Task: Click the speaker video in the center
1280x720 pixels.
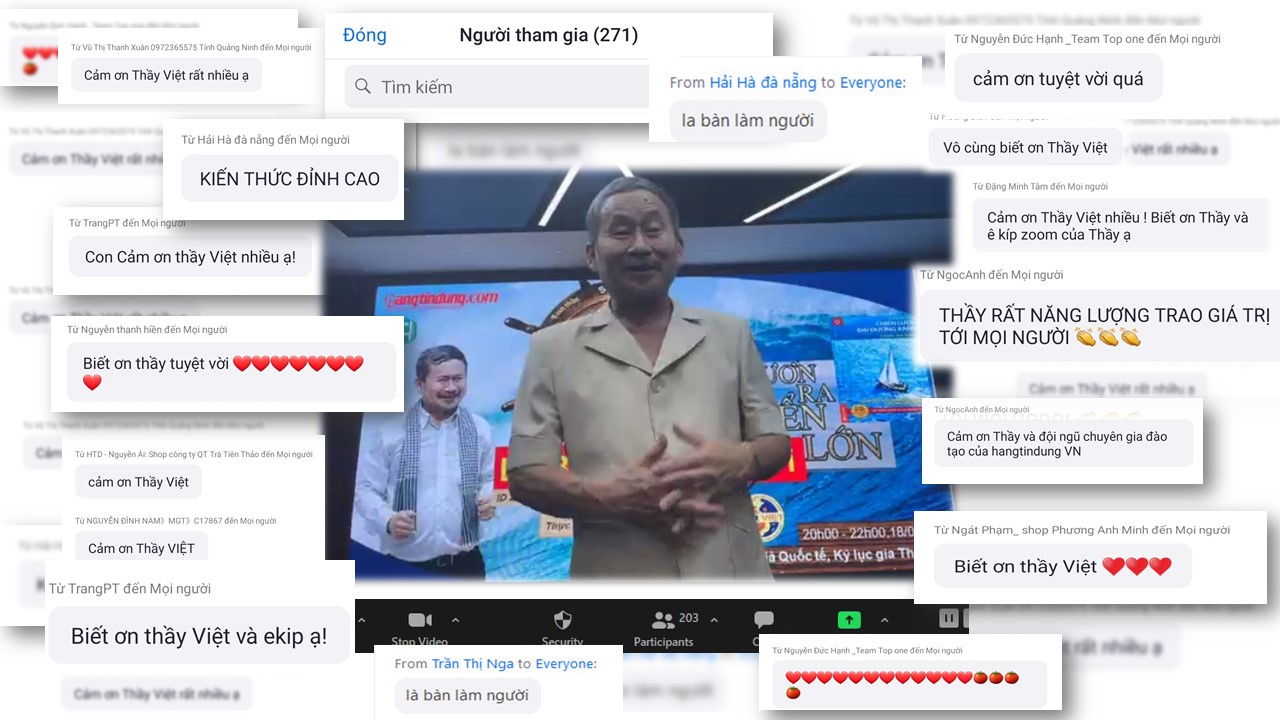Action: [640, 375]
